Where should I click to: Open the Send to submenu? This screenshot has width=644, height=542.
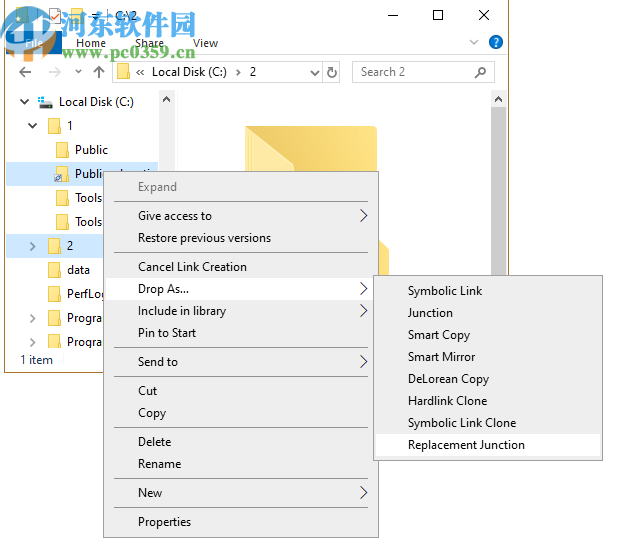pos(241,362)
